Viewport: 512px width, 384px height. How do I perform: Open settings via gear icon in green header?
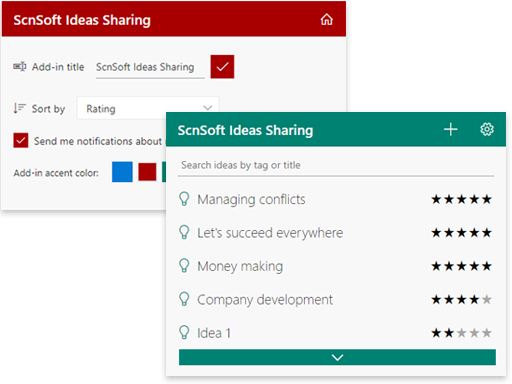[x=487, y=129]
